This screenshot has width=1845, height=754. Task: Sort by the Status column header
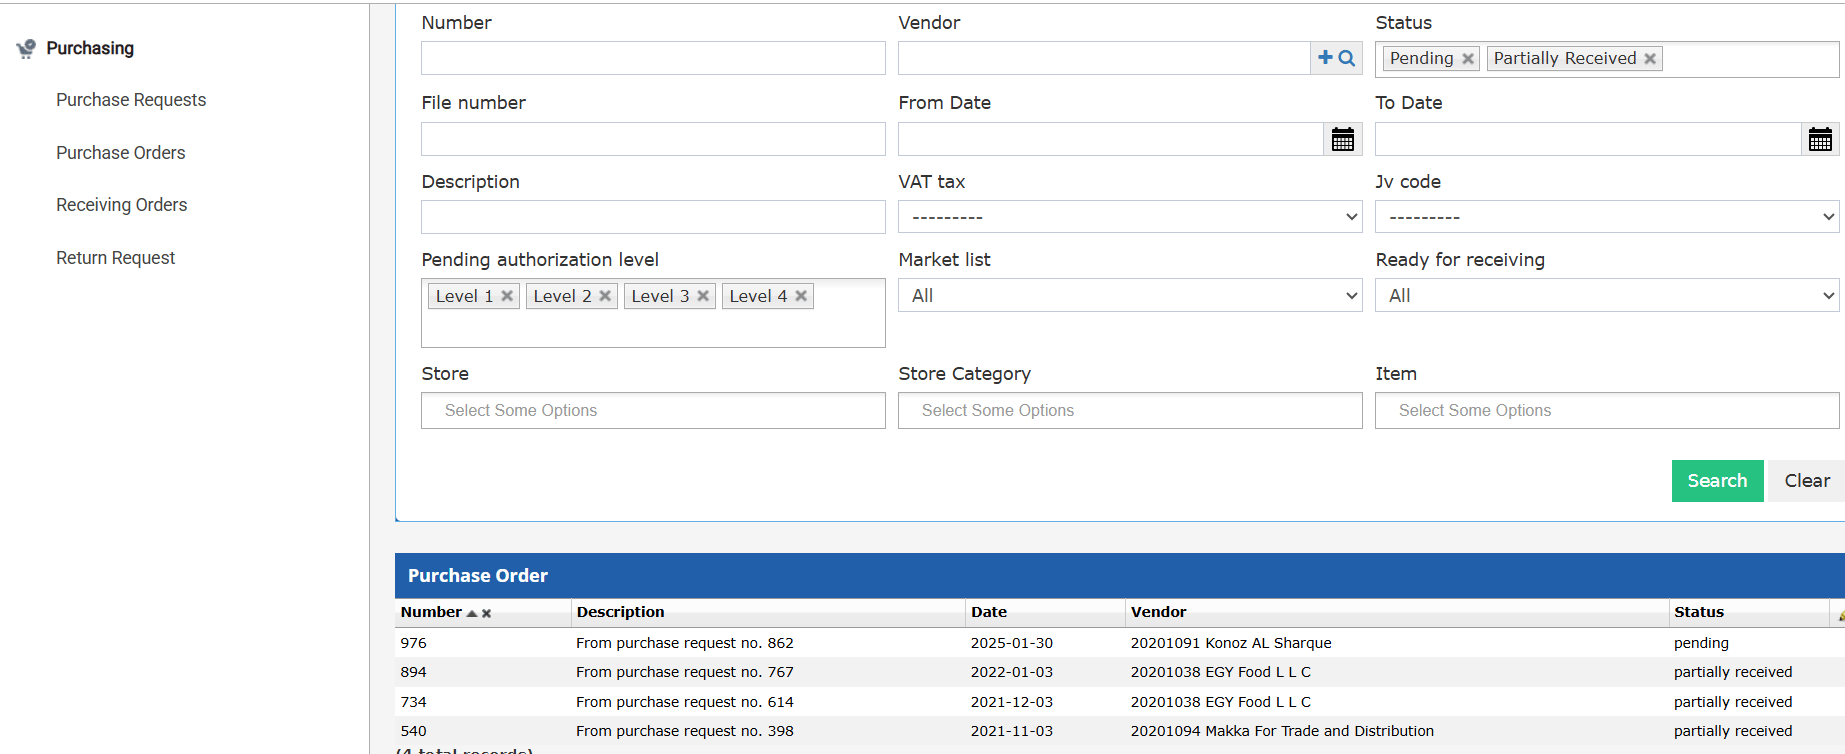tap(1699, 612)
